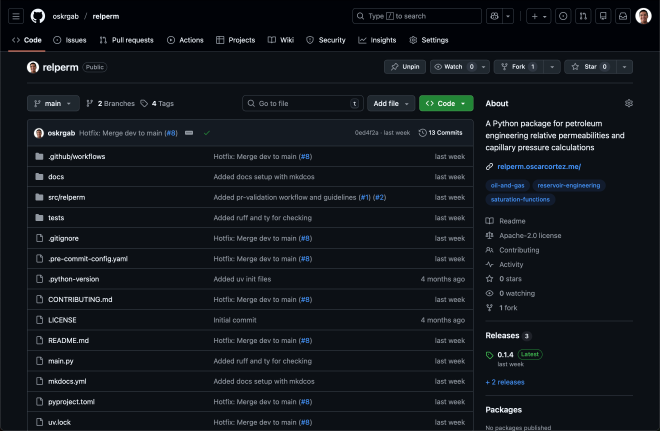View commit checks green checkmark
660x431 pixels.
point(207,133)
